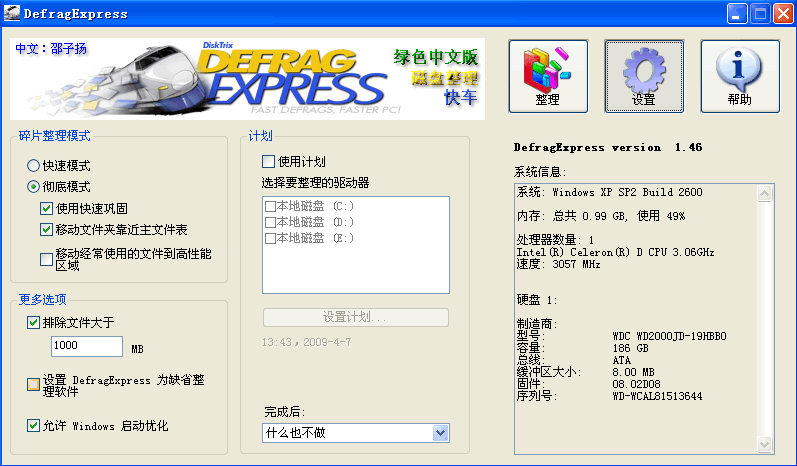This screenshot has width=797, height=466.
Task: Click the WDC WD2000JD-19HBB0 model value
Action: click(669, 336)
